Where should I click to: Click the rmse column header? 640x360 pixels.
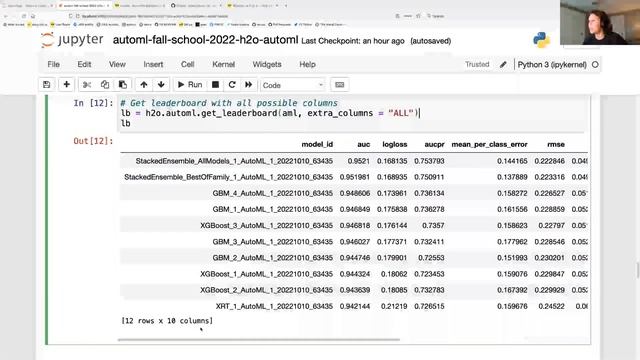point(556,144)
